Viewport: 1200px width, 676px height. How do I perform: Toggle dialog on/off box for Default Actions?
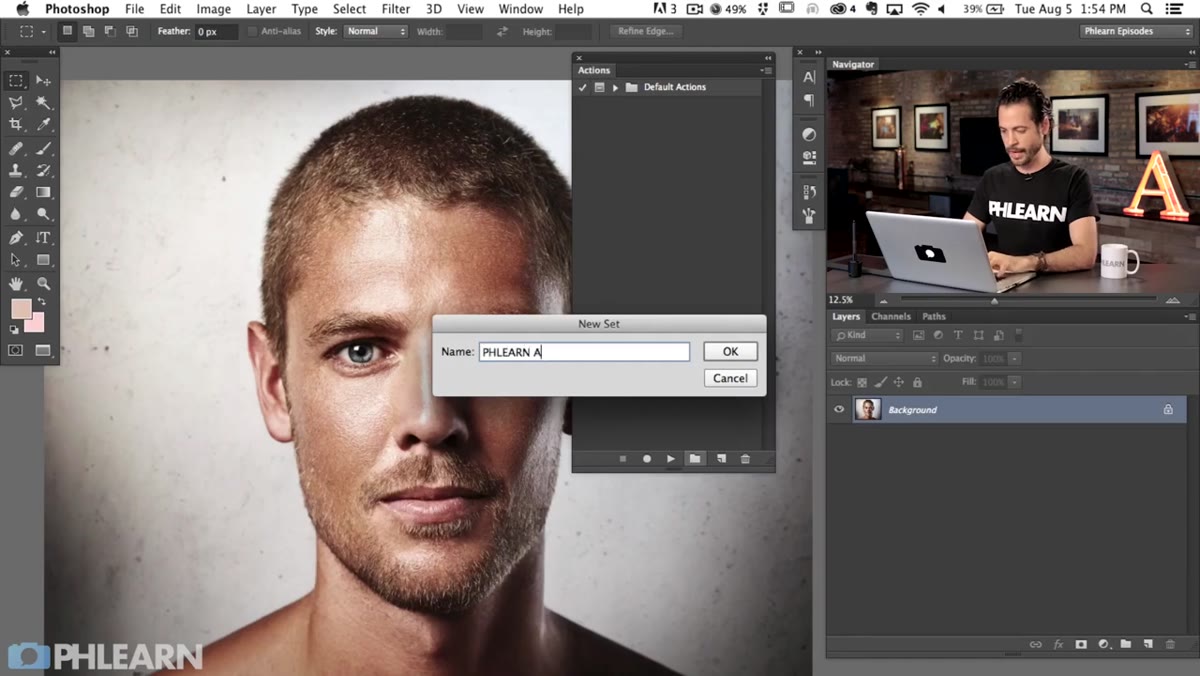click(x=599, y=88)
